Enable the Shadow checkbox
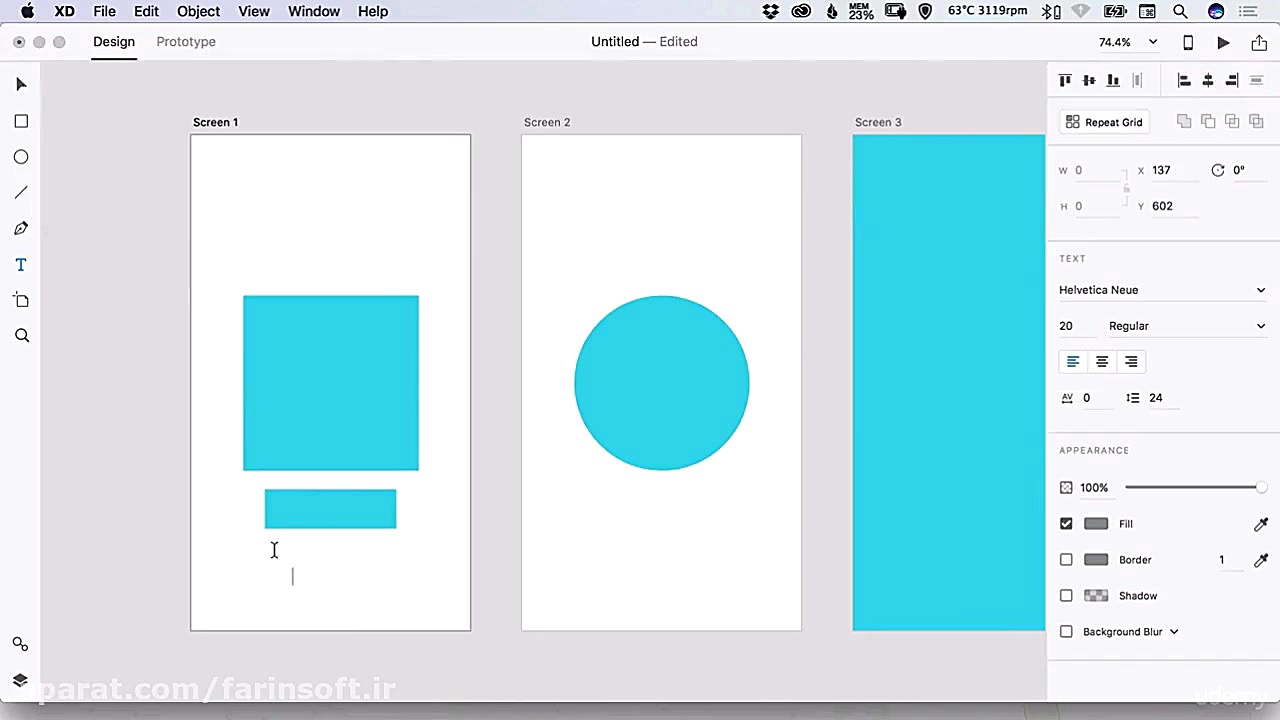 [x=1066, y=596]
